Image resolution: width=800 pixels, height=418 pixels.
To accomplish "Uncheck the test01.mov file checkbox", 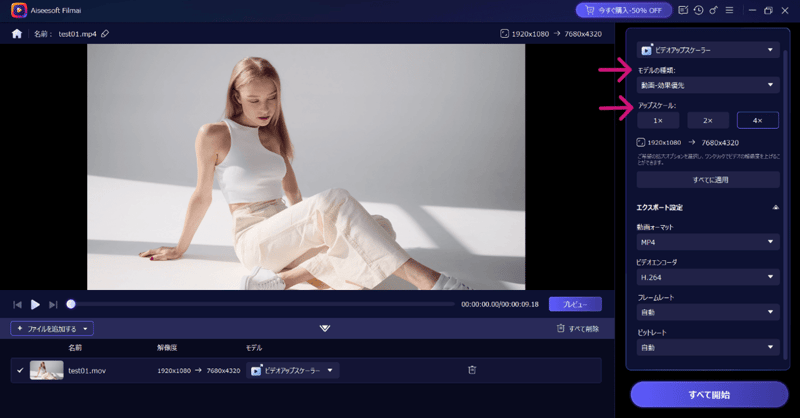I will (x=20, y=370).
